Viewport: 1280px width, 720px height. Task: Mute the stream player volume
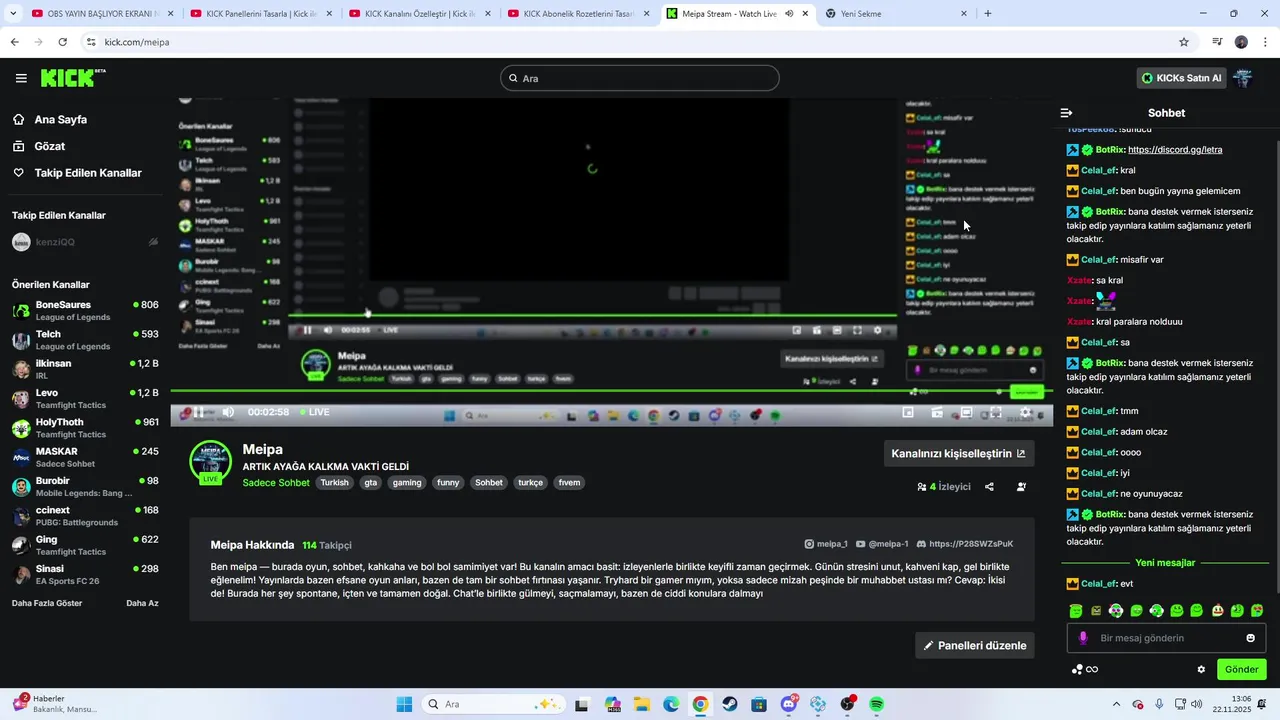click(x=228, y=412)
